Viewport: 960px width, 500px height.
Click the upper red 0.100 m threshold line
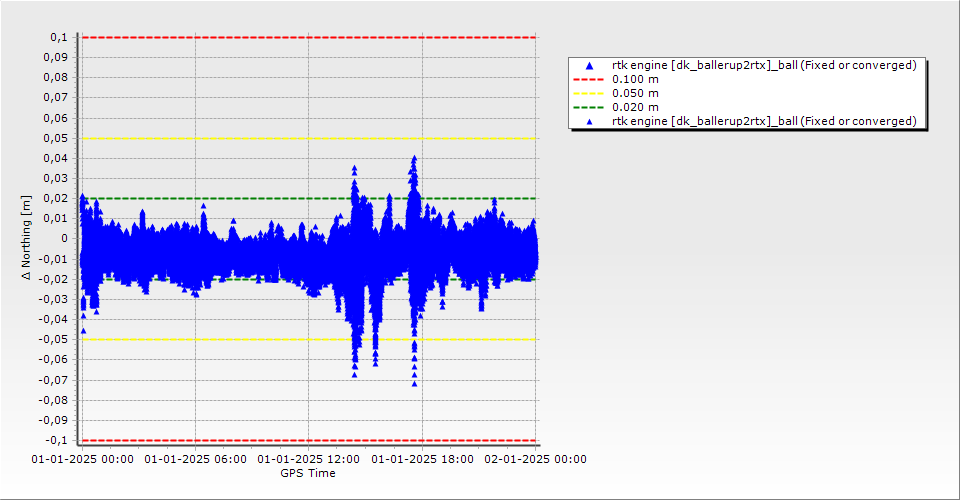click(309, 37)
